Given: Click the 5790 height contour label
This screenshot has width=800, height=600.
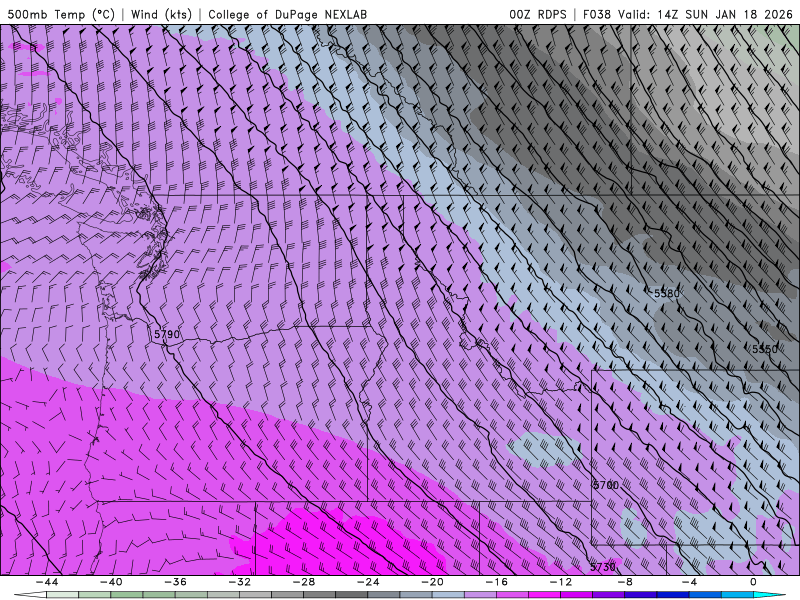Looking at the screenshot, I should click(x=167, y=334).
